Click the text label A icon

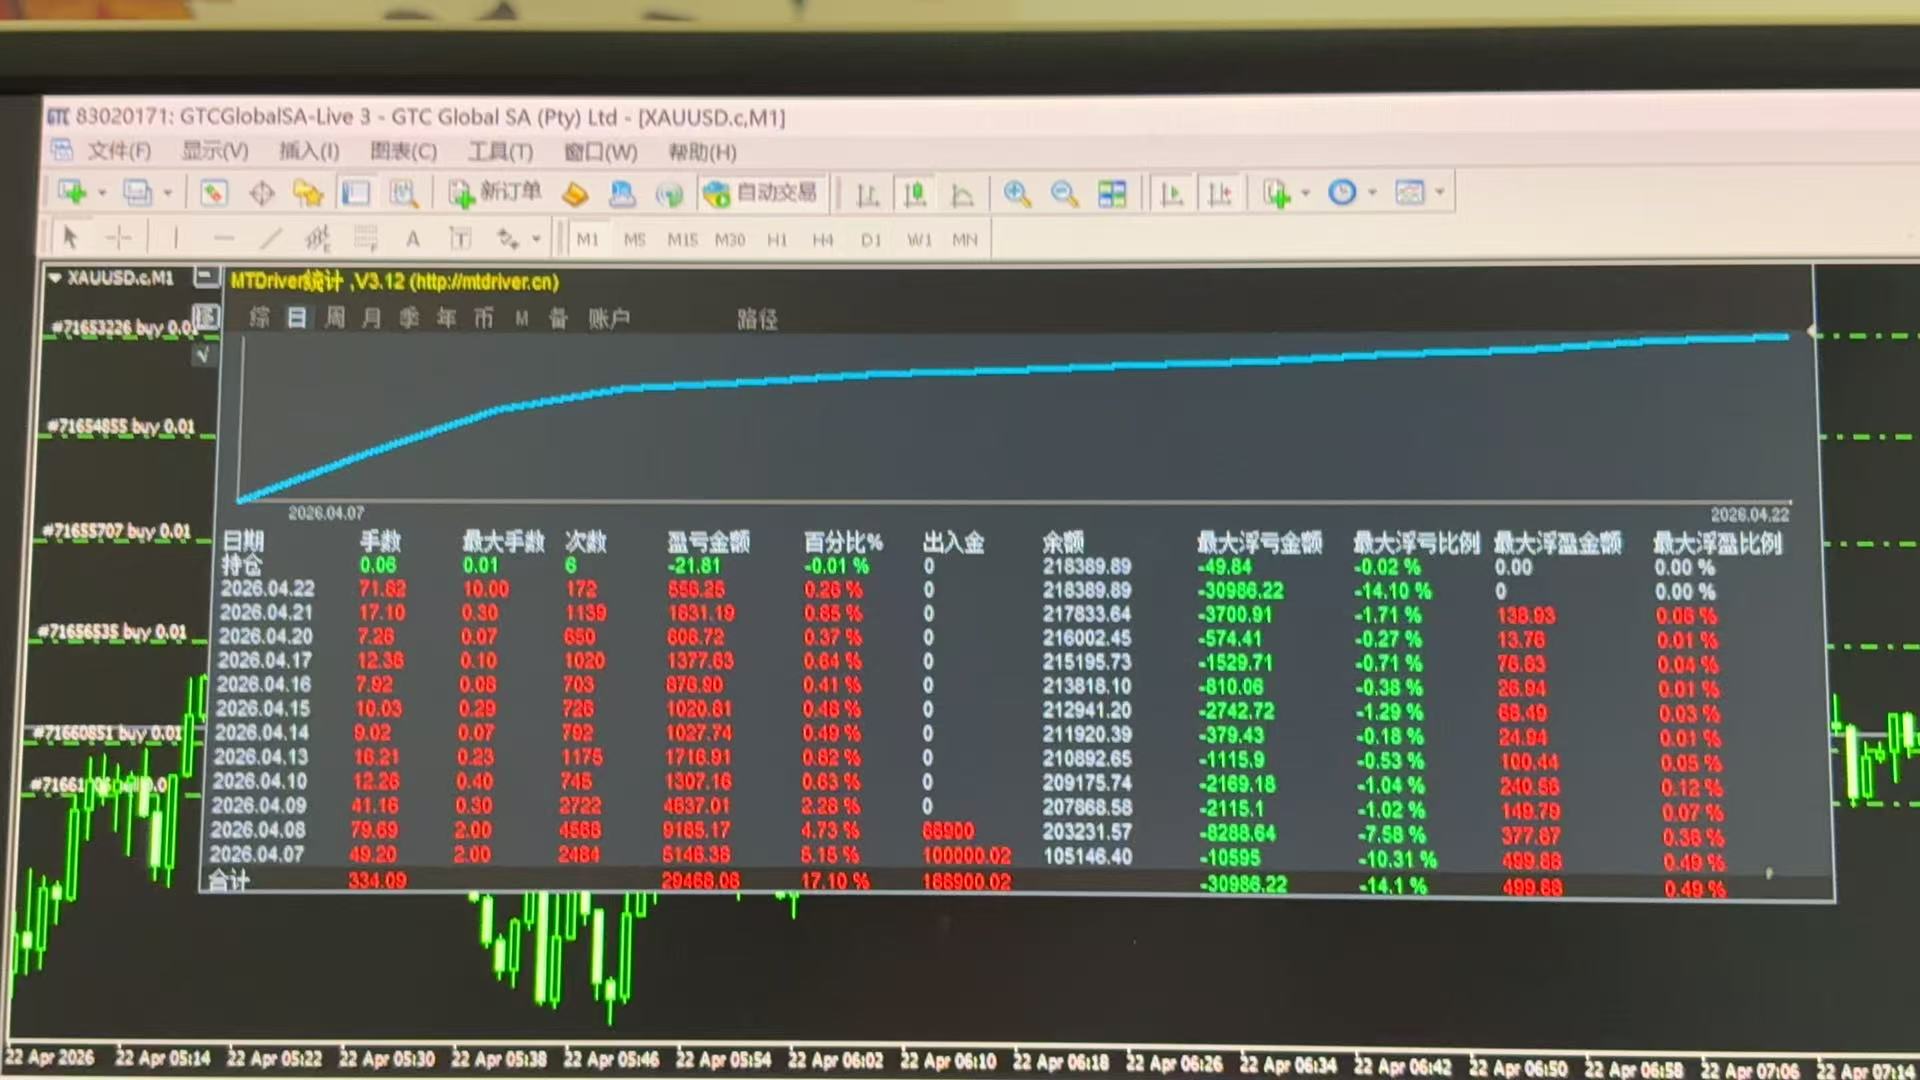click(x=412, y=238)
